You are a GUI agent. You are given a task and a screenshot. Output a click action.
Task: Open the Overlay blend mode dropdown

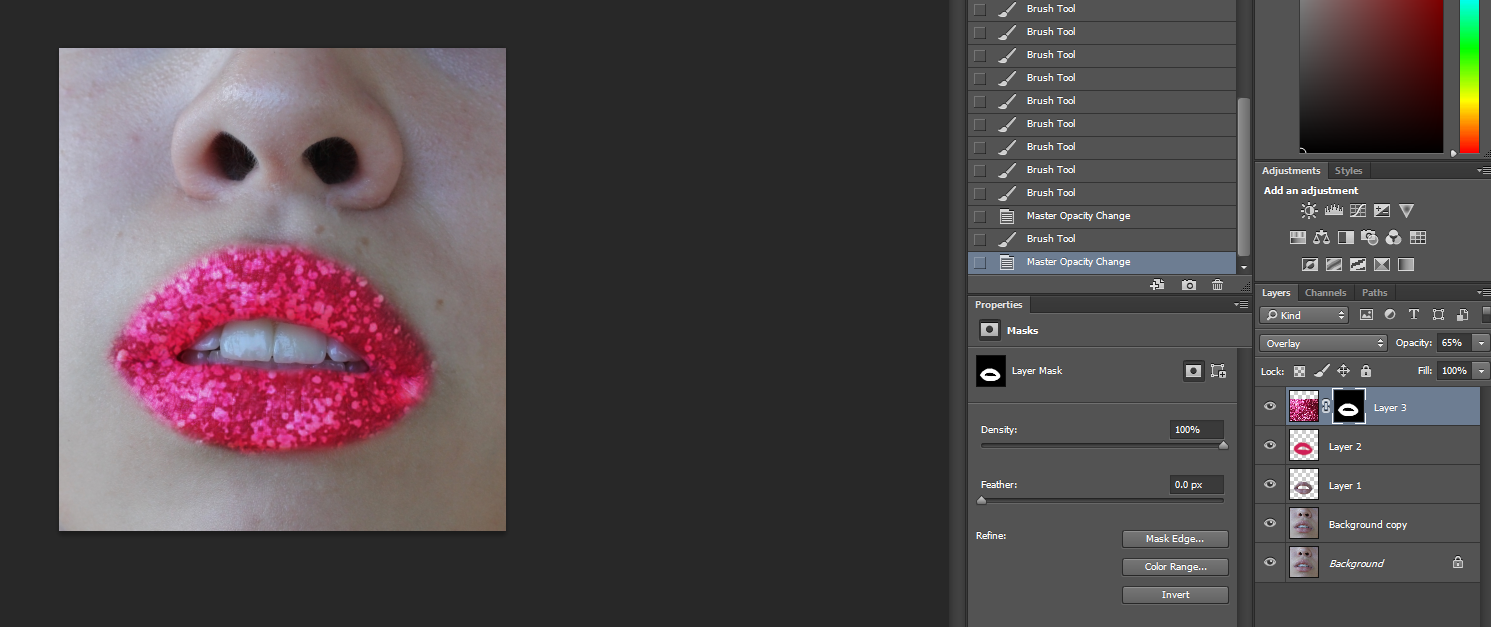1322,342
